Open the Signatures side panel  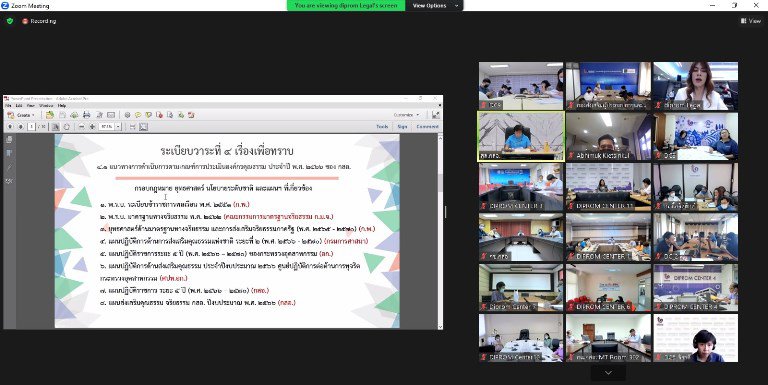pos(9,181)
